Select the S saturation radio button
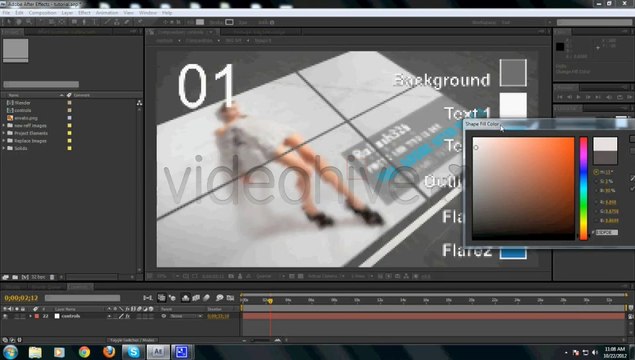The image size is (635, 360). click(x=596, y=181)
